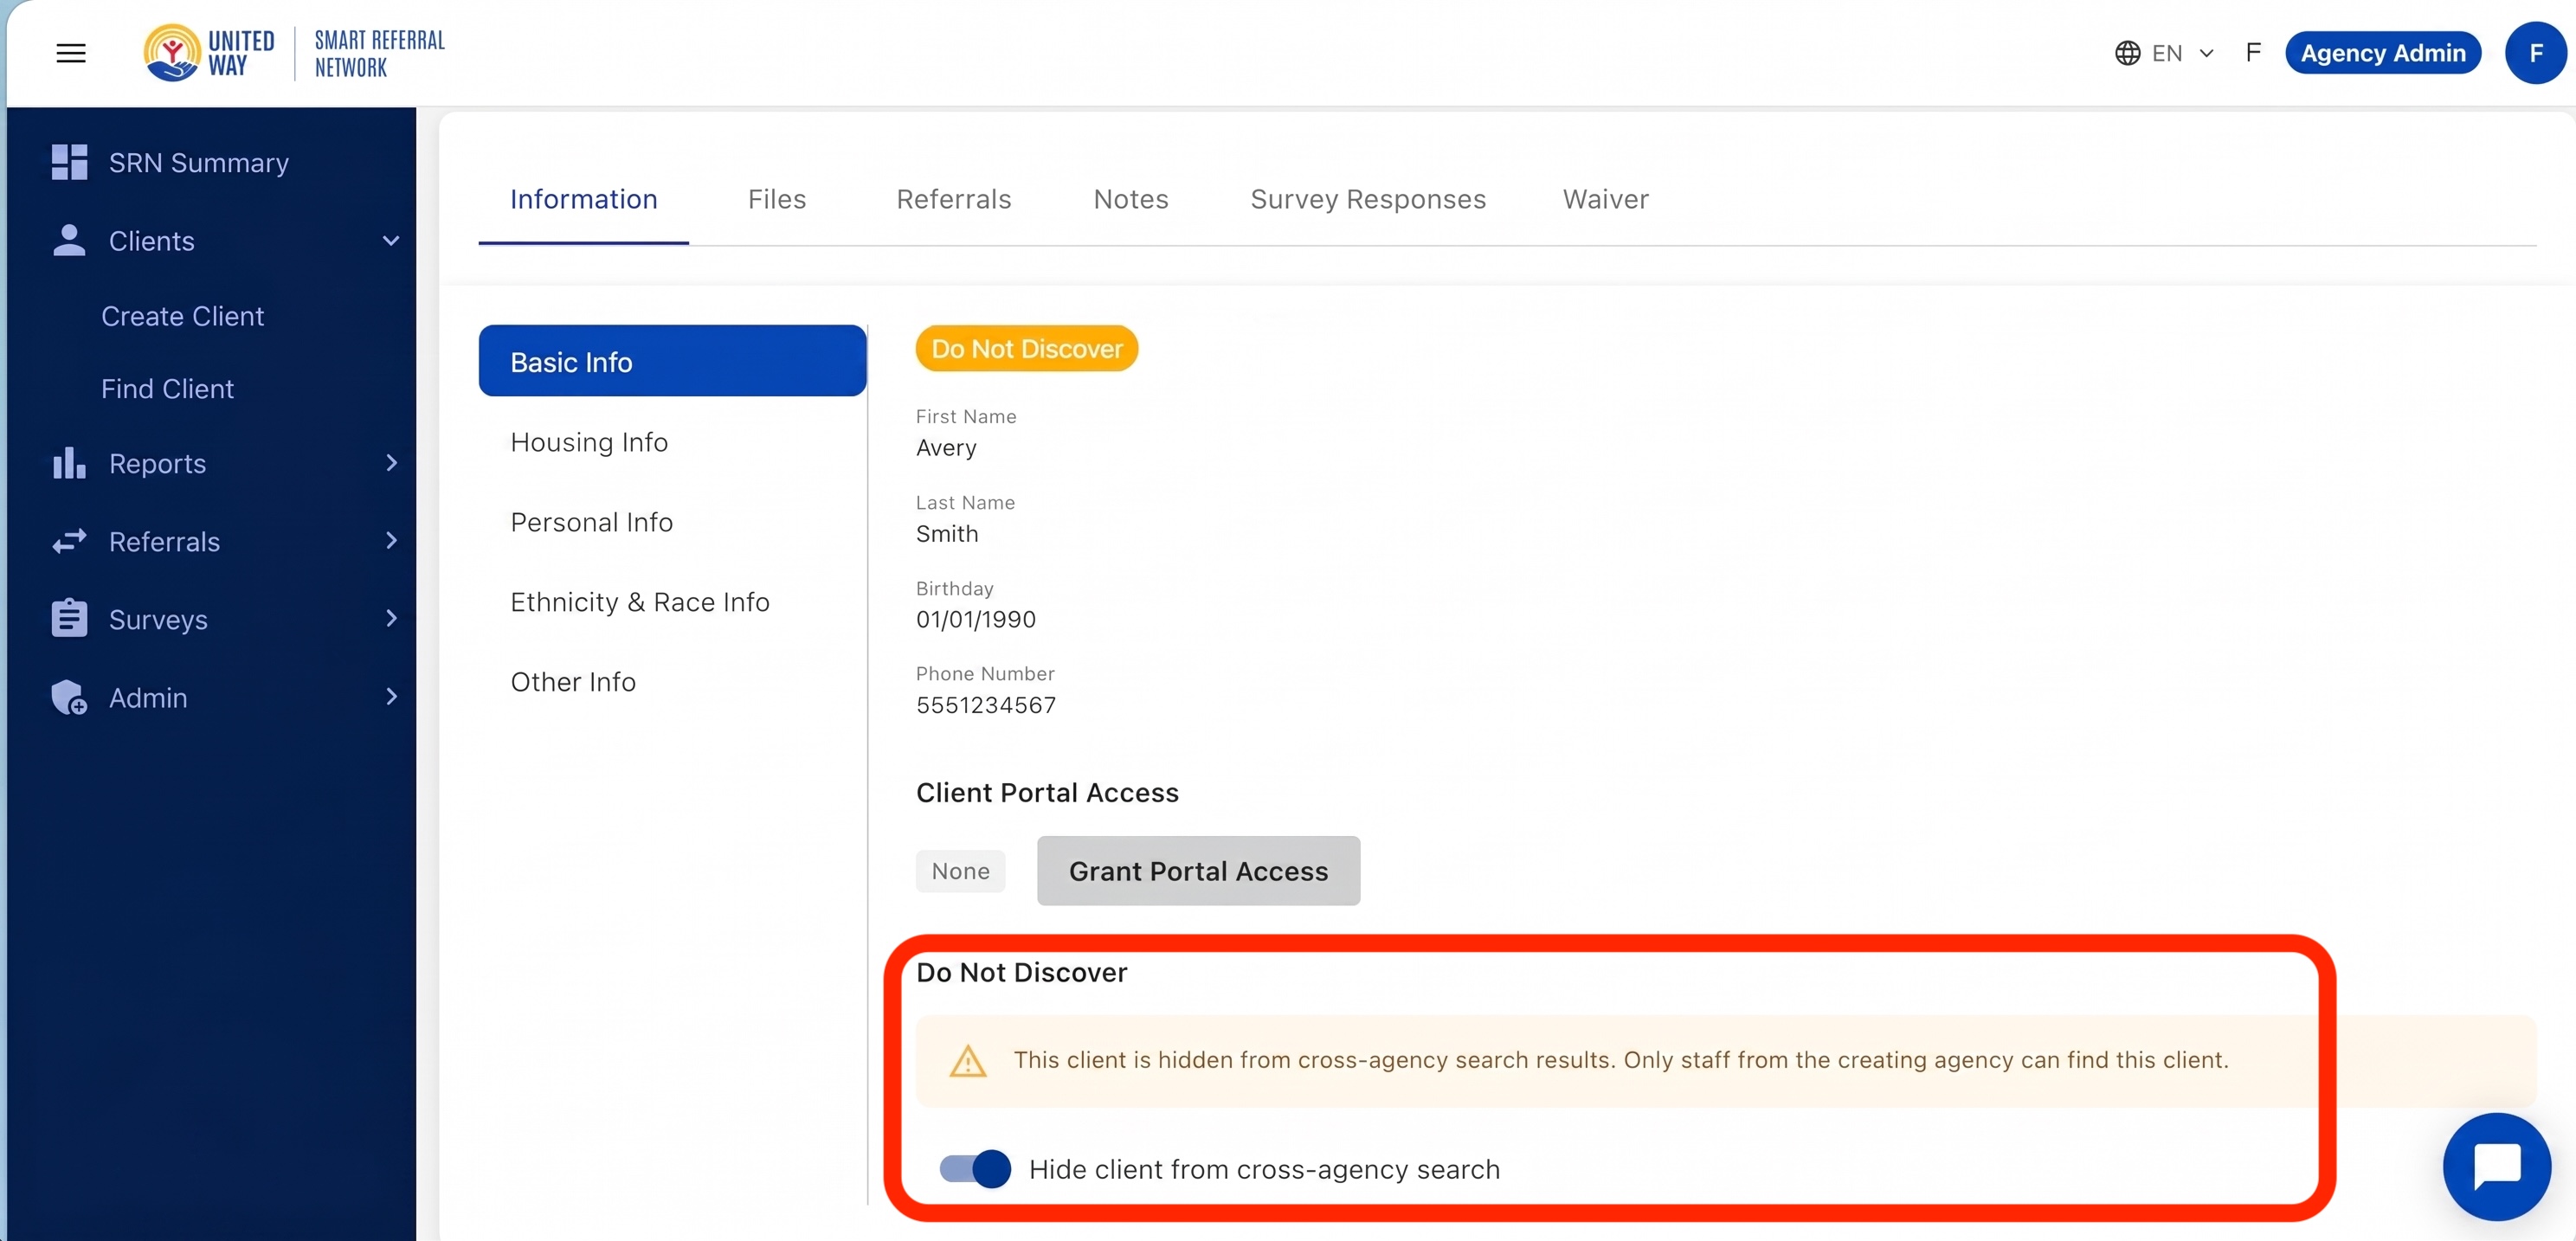
Task: Click the Clients person icon
Action: pos(69,240)
